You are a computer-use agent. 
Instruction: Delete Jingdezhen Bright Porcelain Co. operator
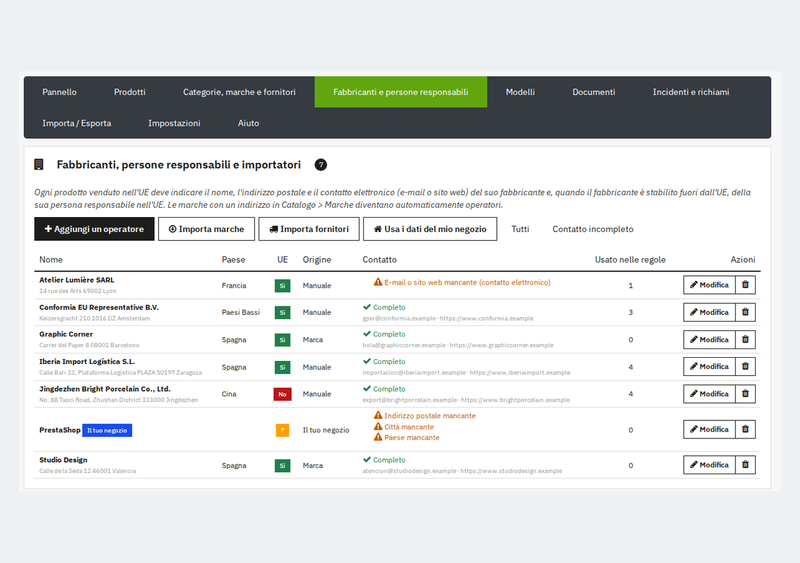point(745,394)
